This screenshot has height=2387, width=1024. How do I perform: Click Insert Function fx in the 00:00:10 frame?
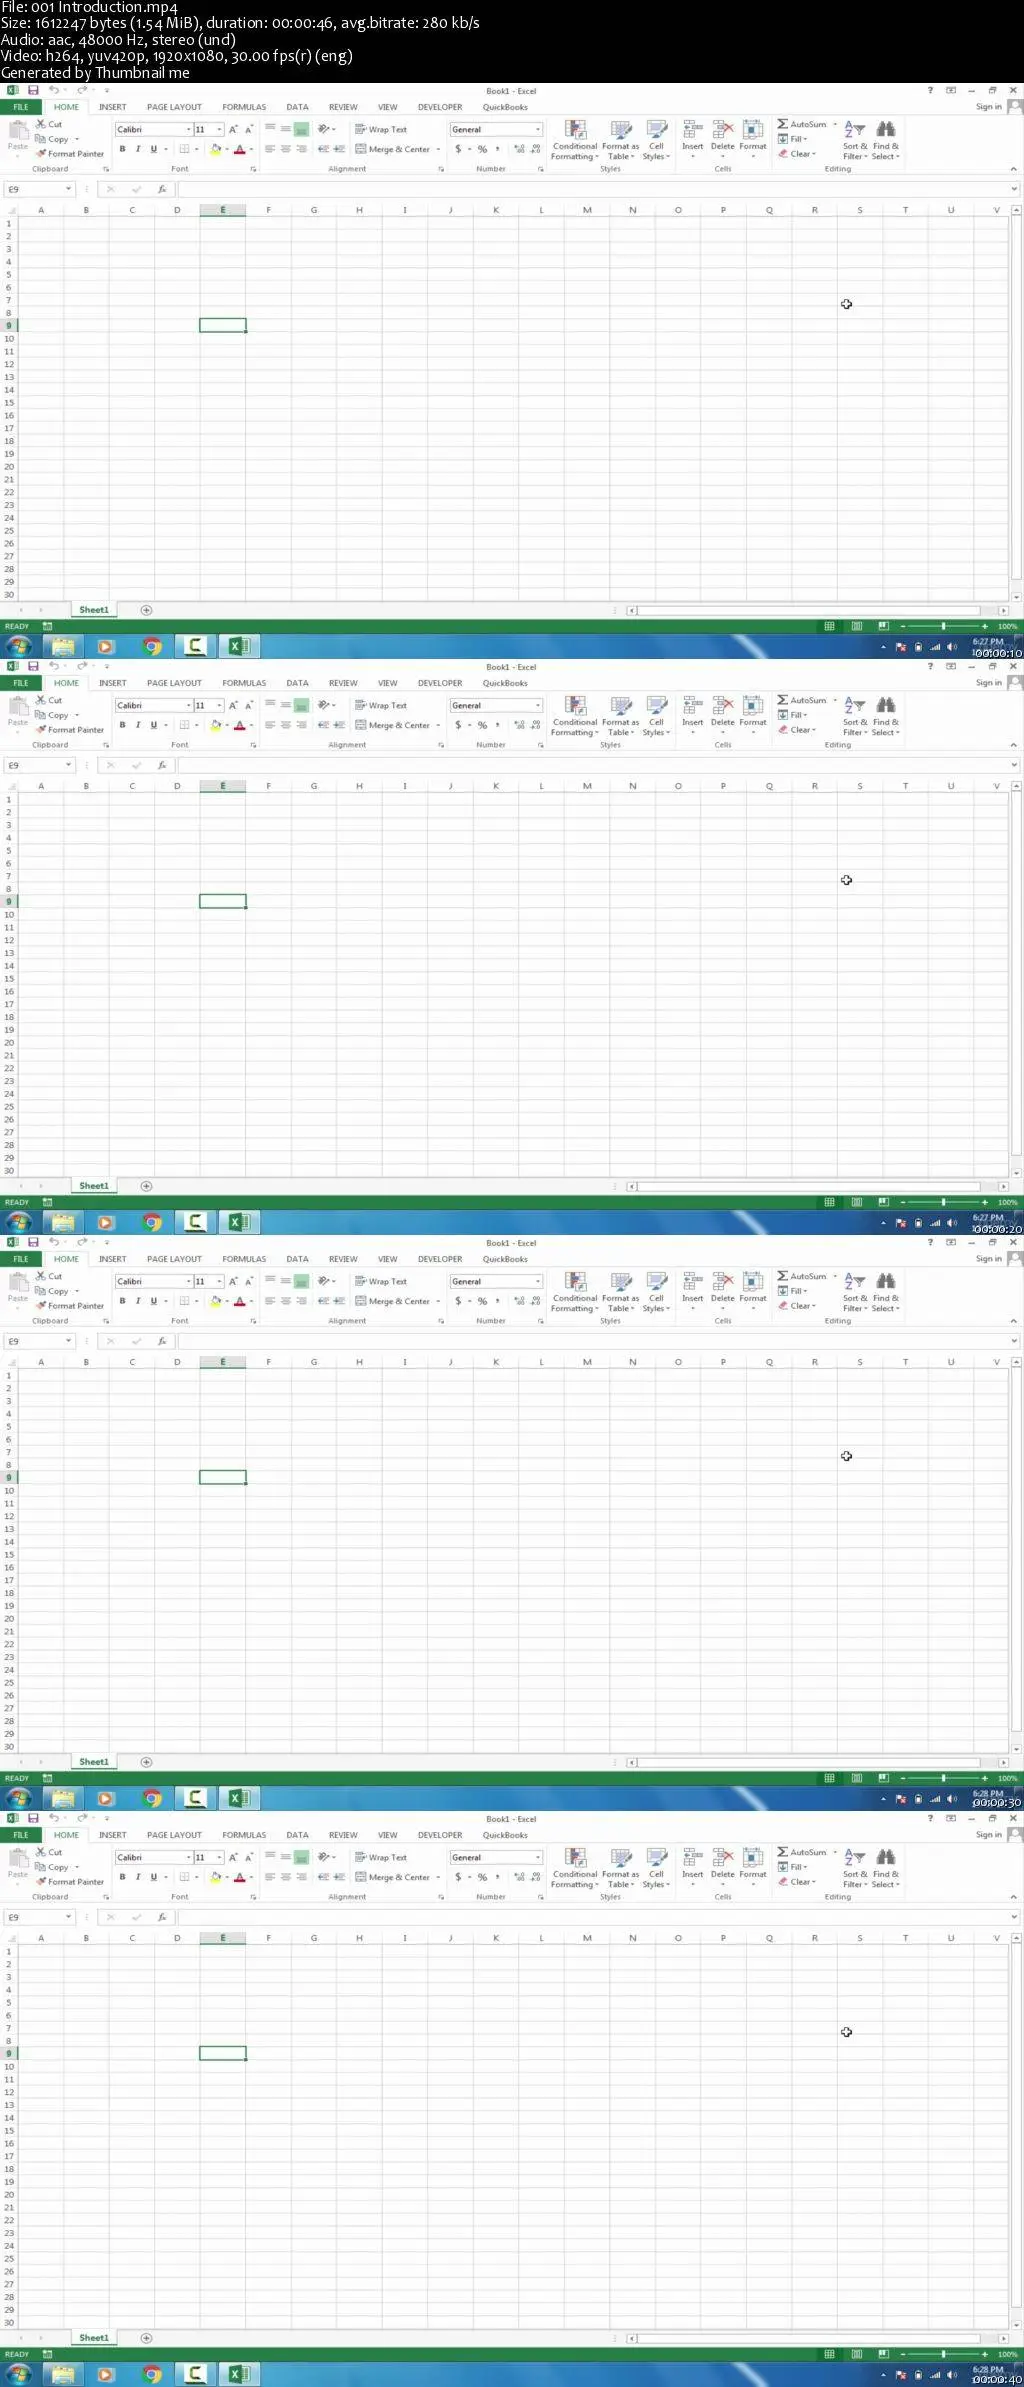point(162,189)
